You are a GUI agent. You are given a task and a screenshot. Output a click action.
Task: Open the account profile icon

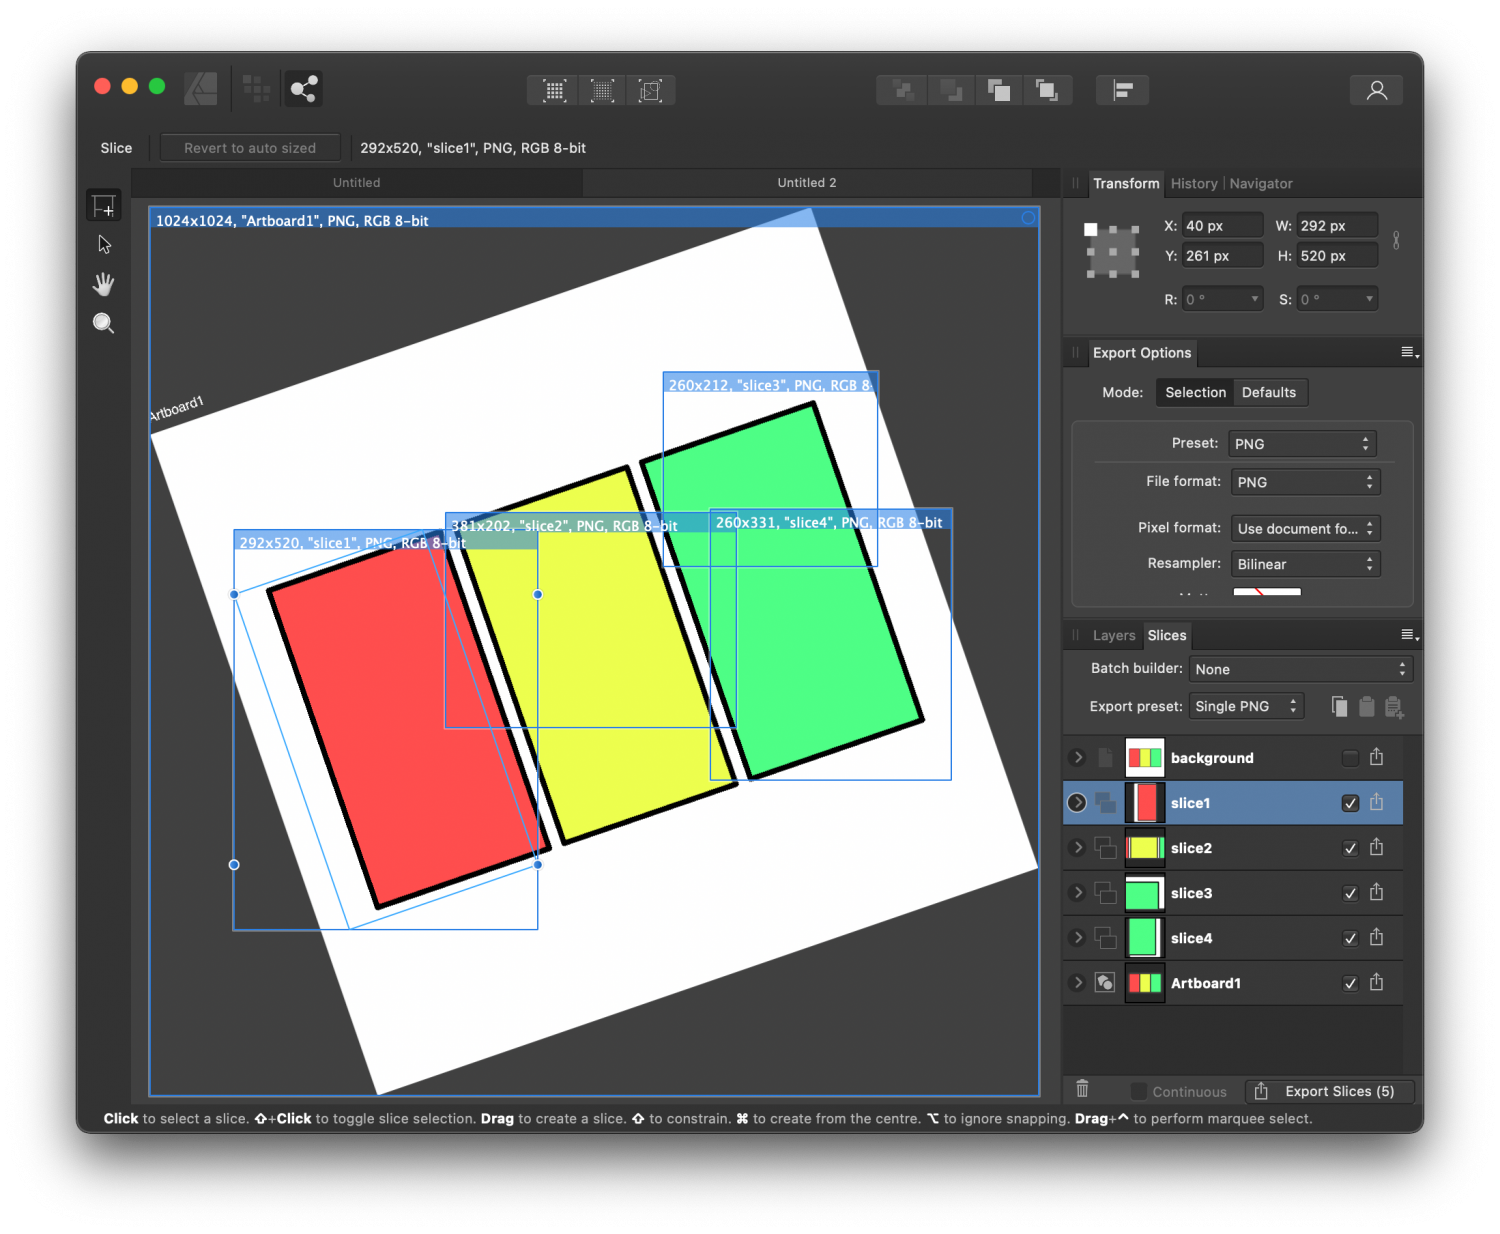click(1376, 90)
